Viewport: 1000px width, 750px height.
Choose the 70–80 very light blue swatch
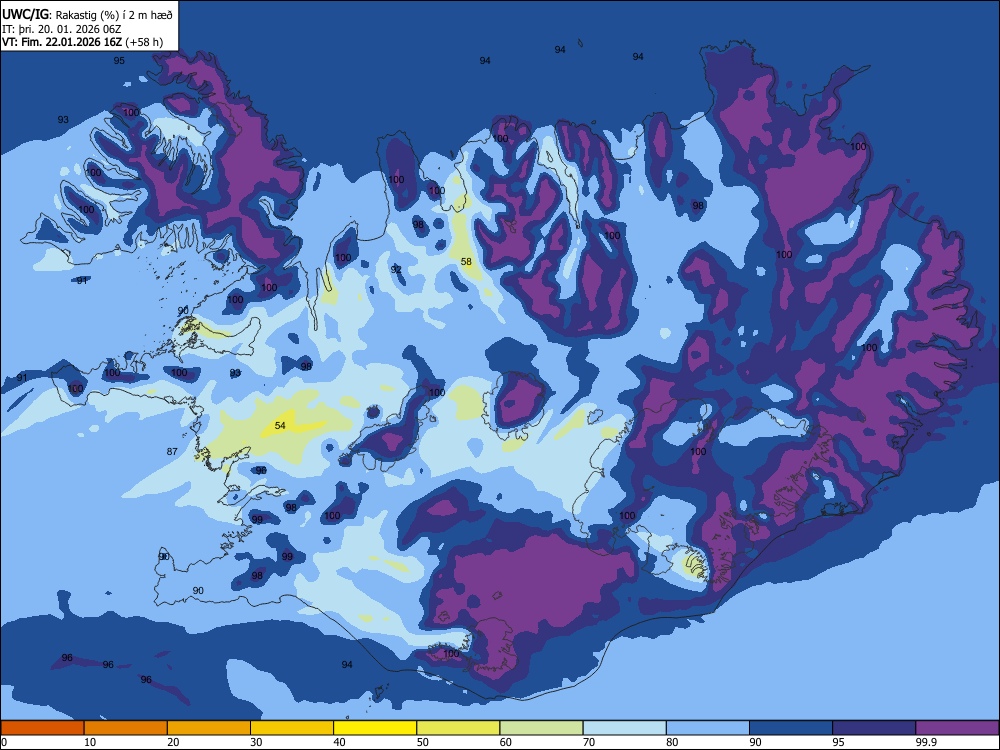625,728
